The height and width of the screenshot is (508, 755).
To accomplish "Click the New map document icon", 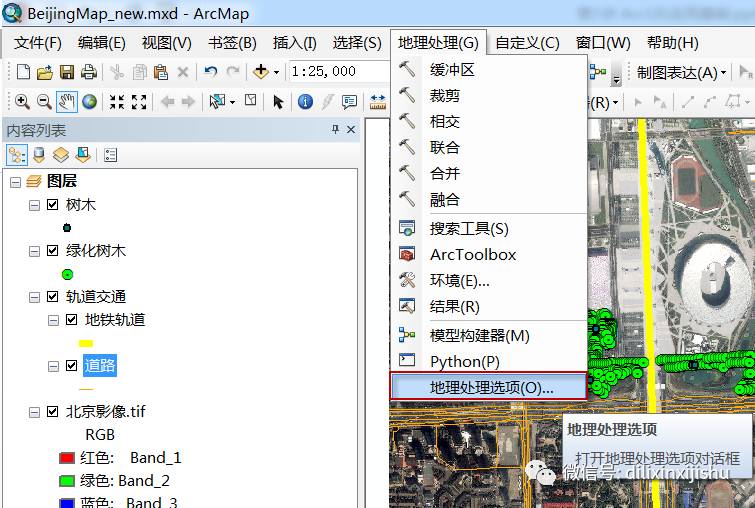I will tap(23, 72).
